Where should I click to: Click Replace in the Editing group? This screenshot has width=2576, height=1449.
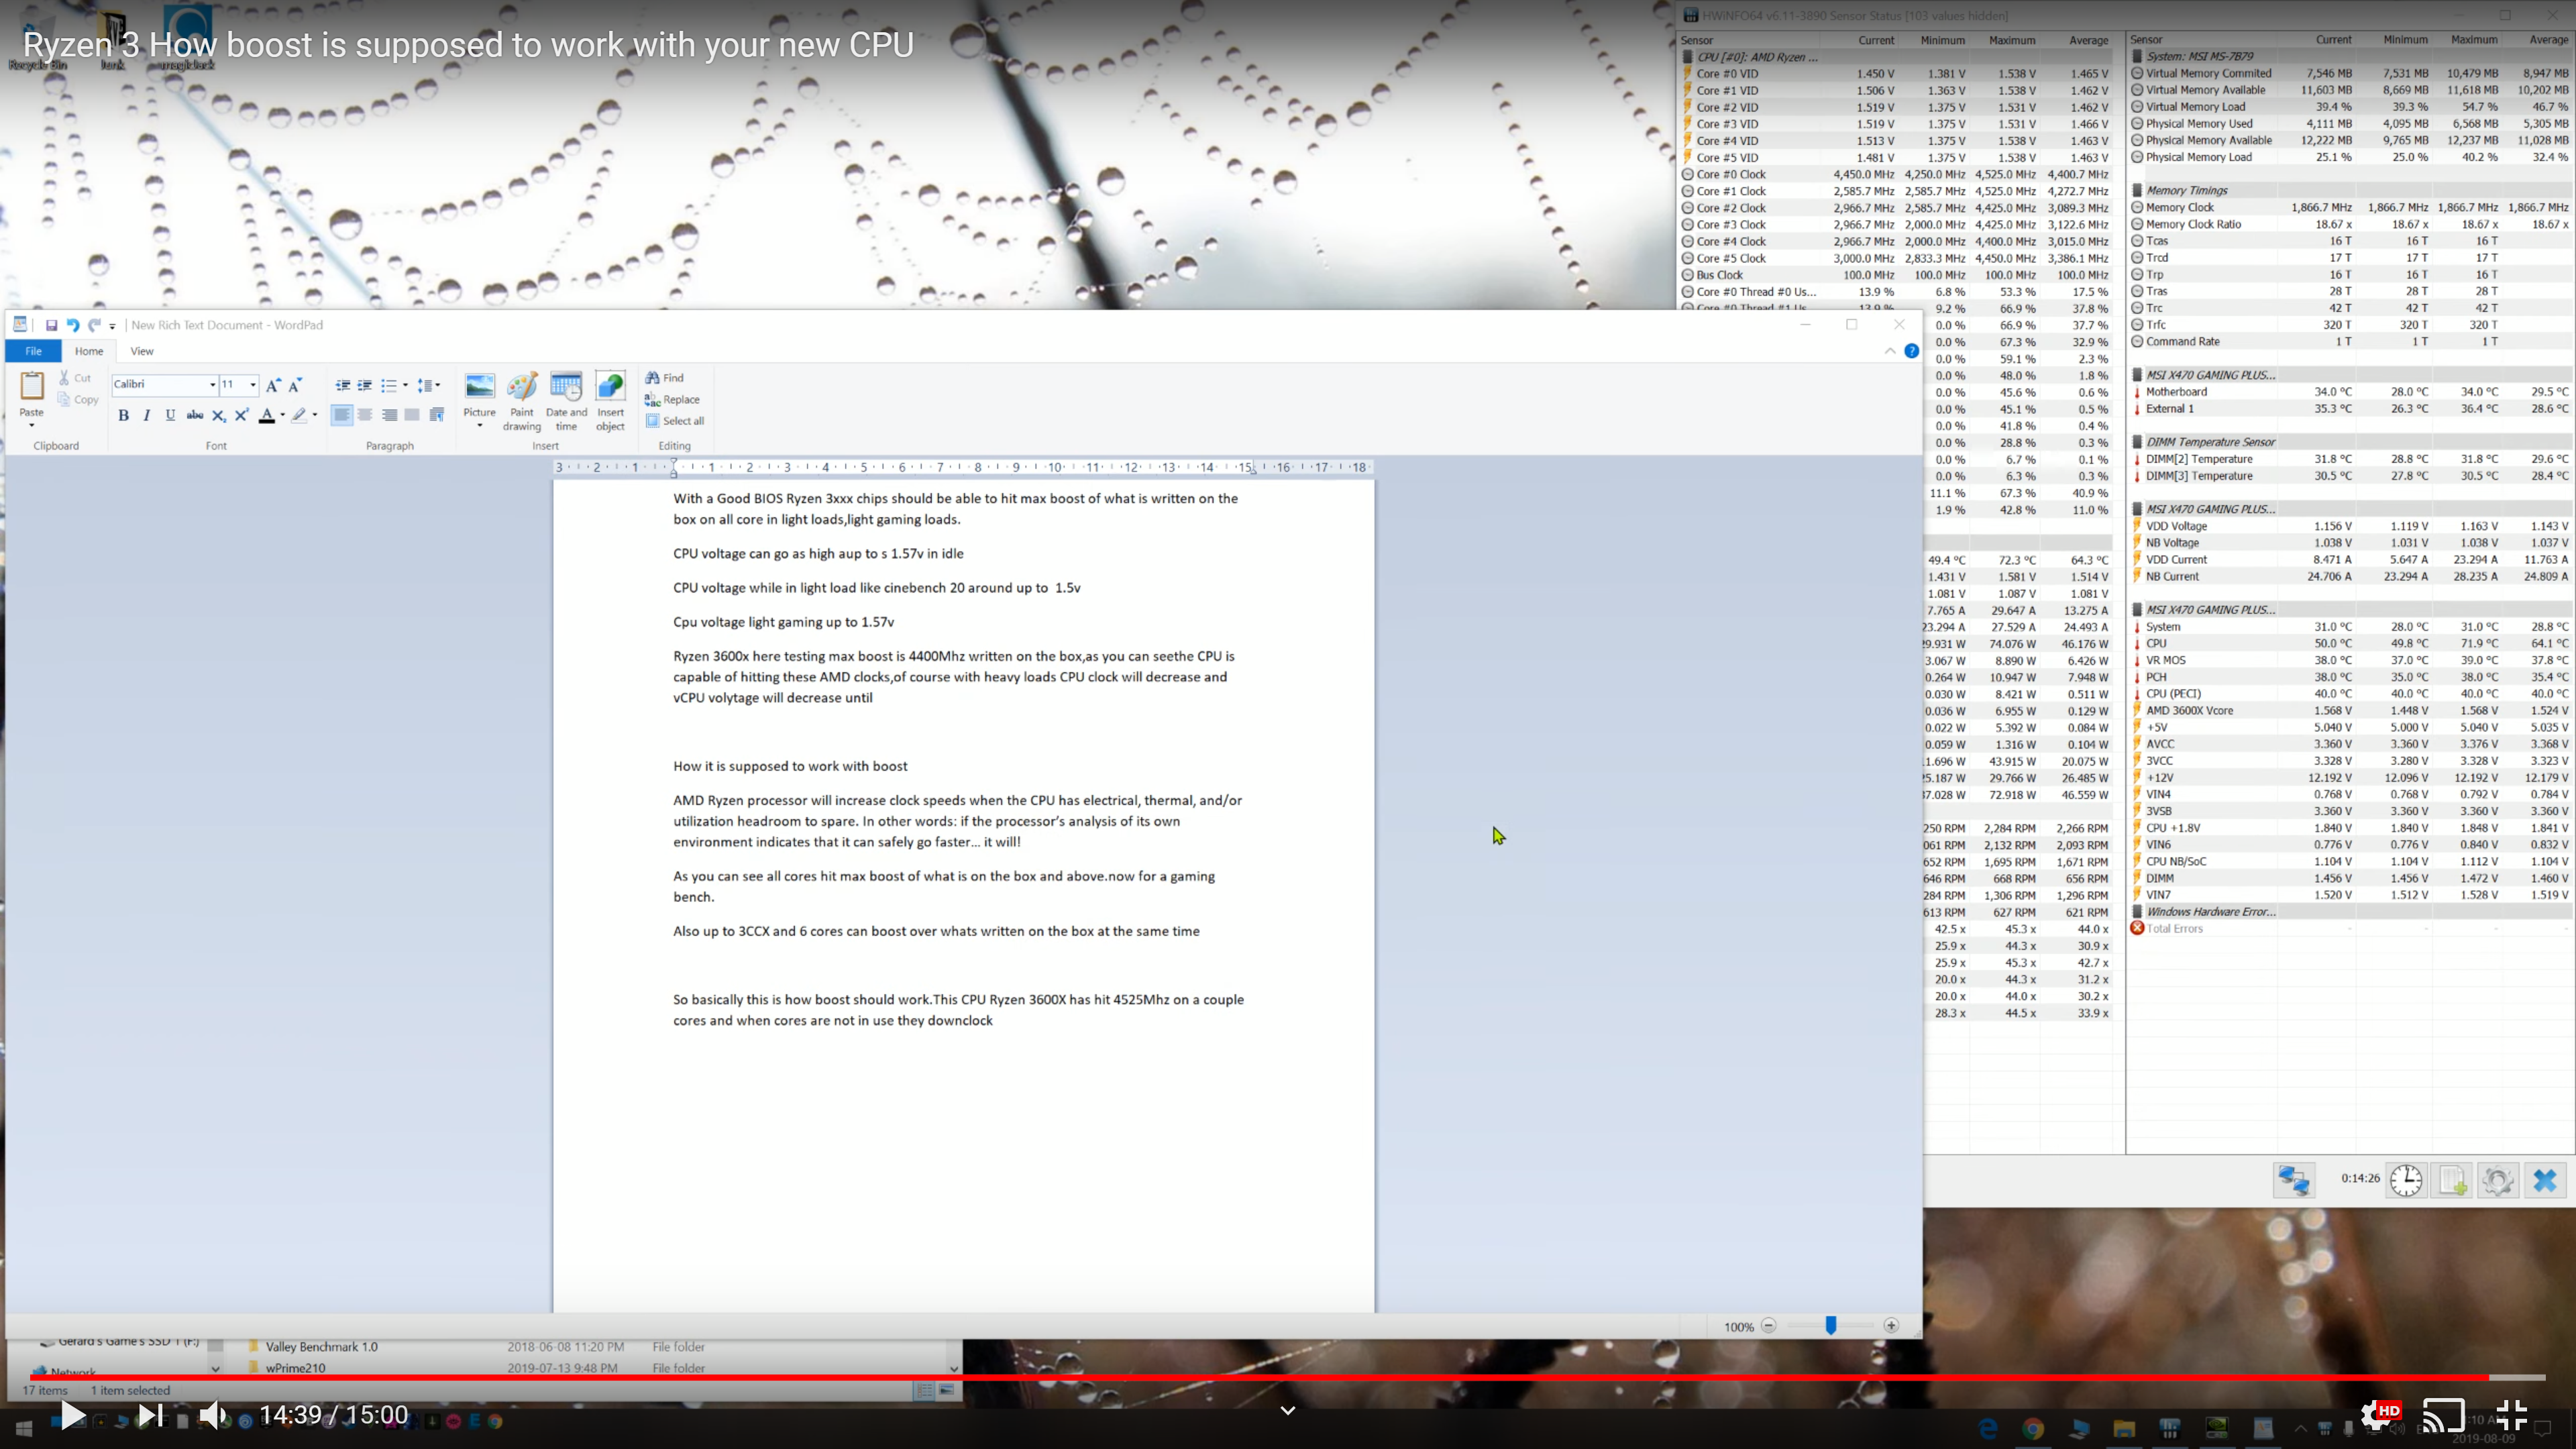[672, 399]
